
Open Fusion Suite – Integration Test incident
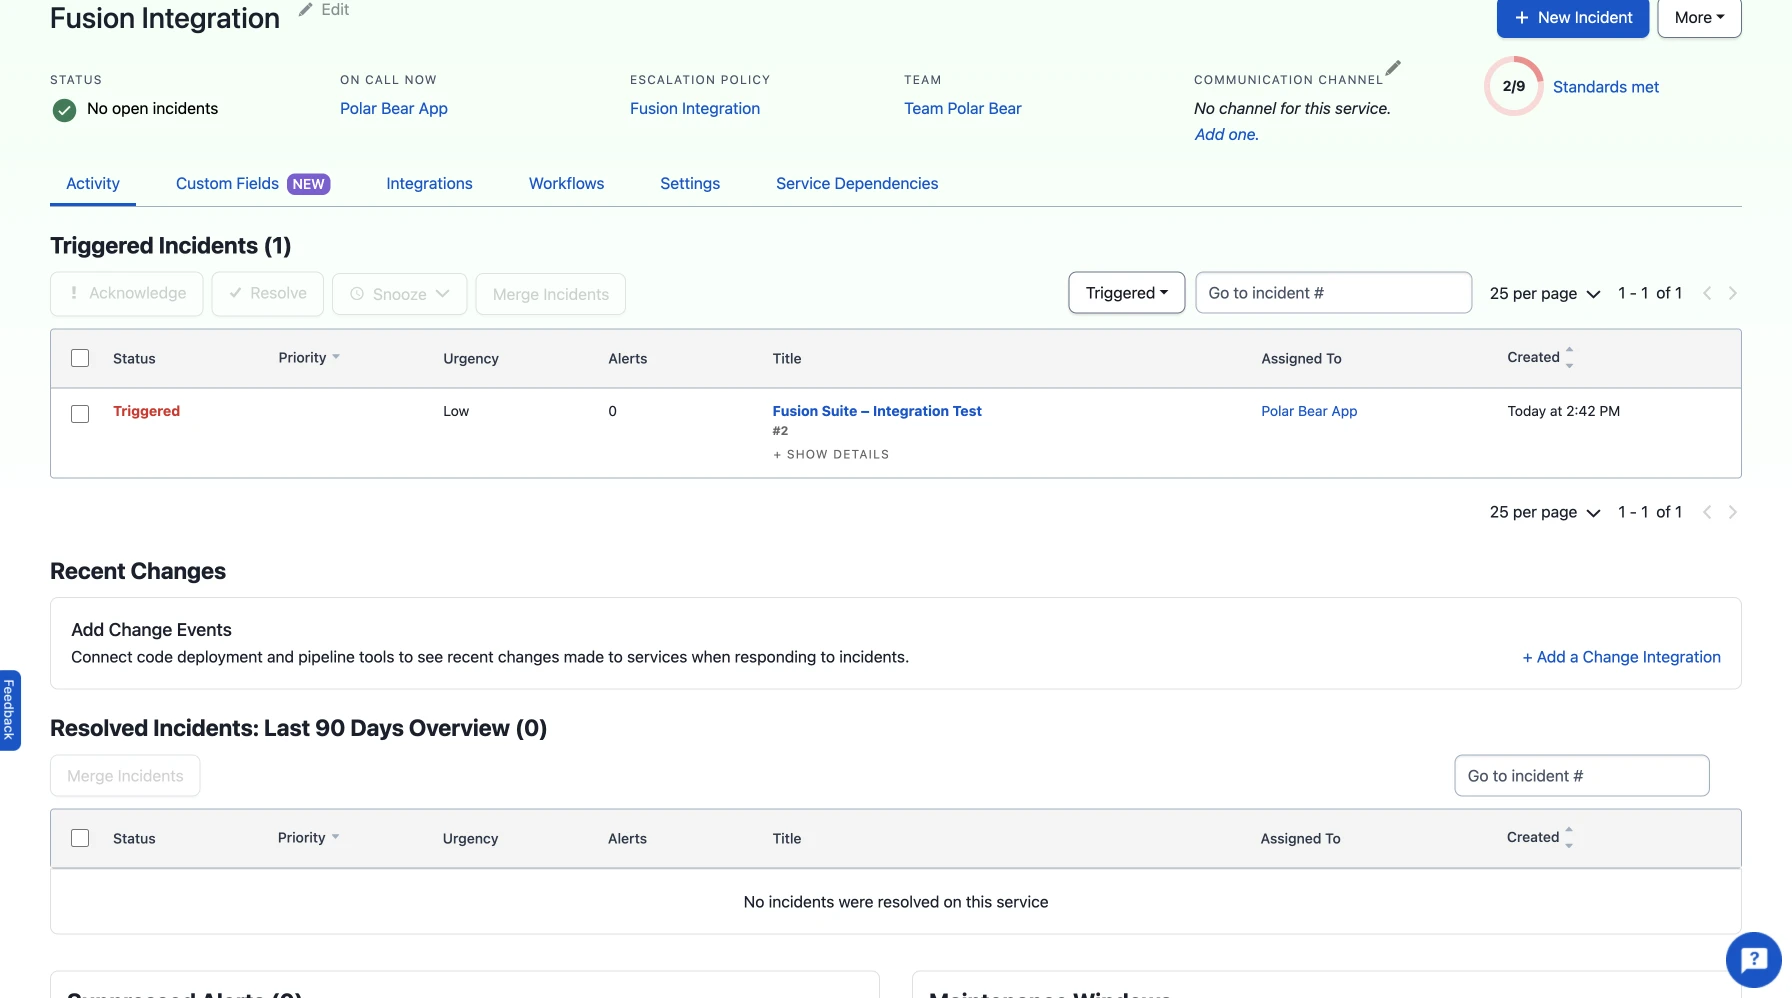[876, 411]
